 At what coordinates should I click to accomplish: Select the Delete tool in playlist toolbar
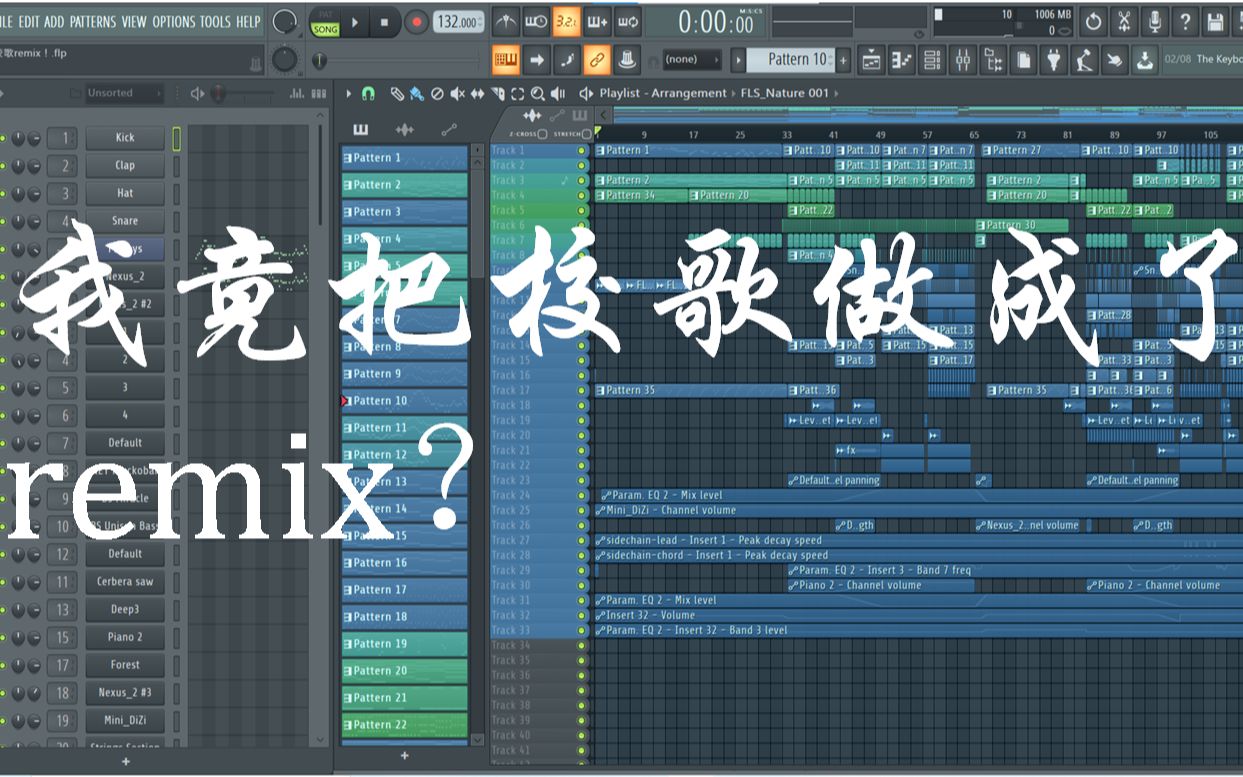coord(437,94)
